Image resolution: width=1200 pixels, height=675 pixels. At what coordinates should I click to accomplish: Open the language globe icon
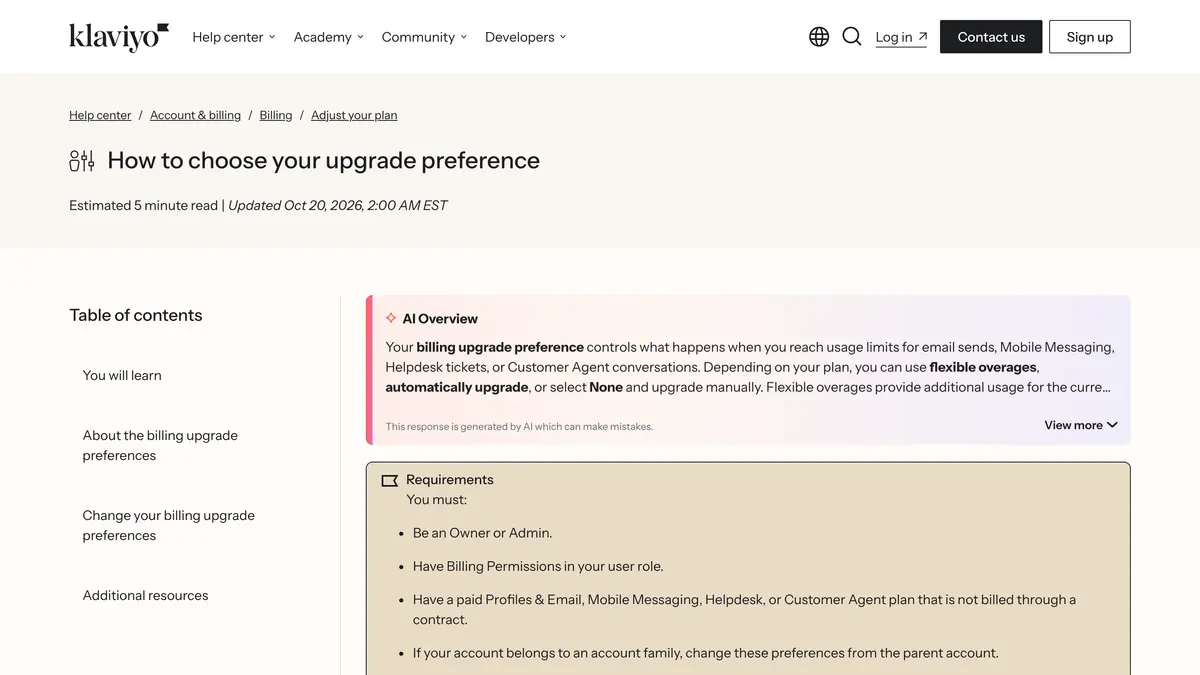[819, 37]
